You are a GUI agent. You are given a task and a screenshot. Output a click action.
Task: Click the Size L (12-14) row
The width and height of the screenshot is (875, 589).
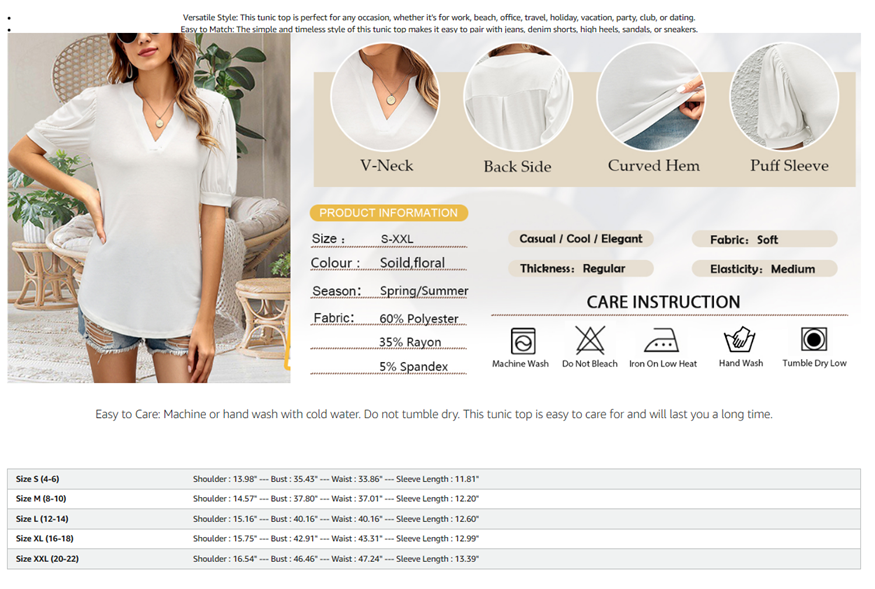coord(433,519)
